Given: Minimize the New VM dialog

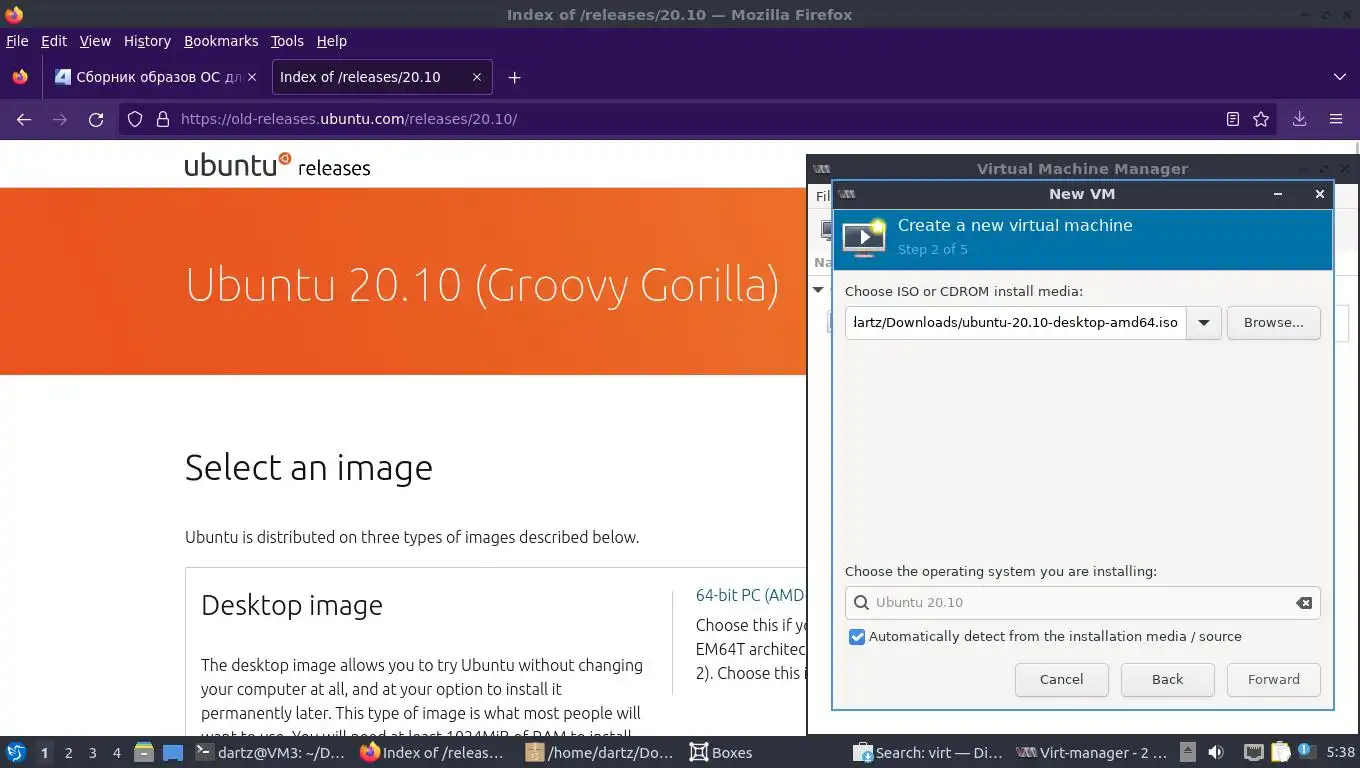Looking at the screenshot, I should coord(1278,194).
